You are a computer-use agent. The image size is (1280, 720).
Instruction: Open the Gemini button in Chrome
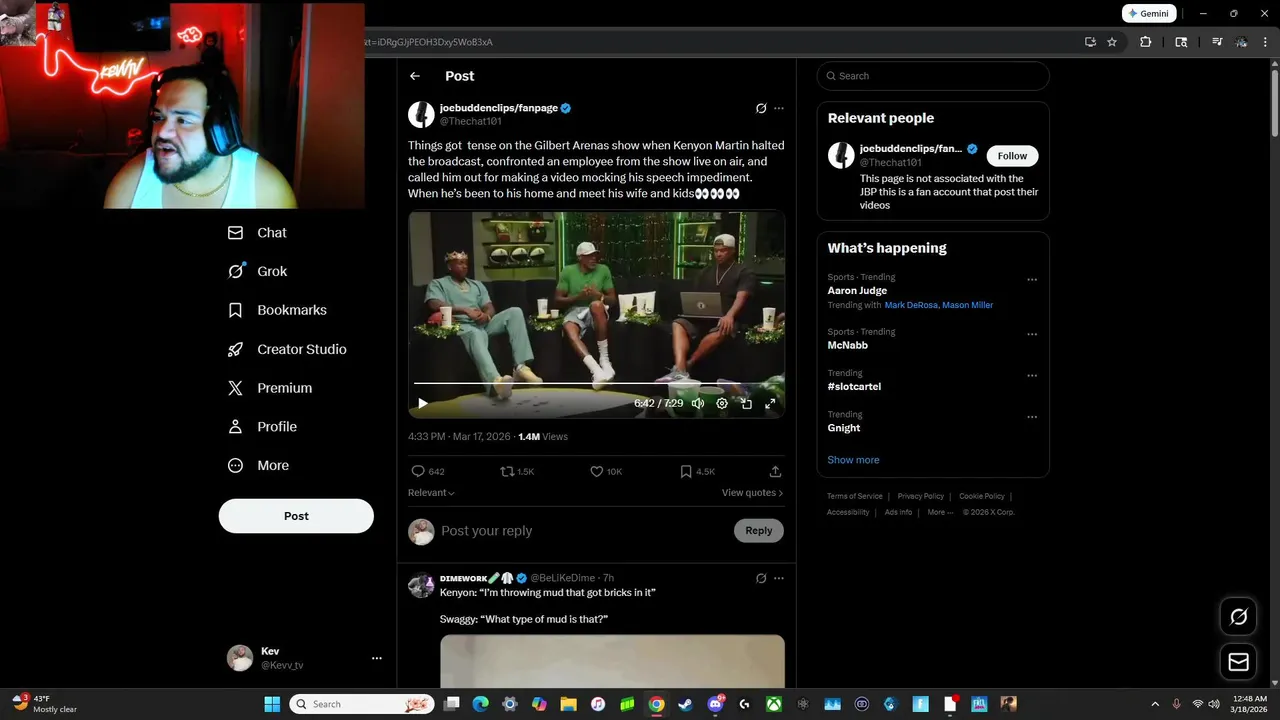(1148, 14)
